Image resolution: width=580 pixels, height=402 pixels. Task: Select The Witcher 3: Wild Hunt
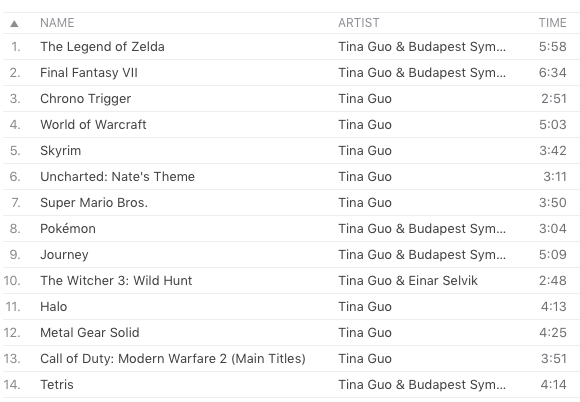coord(291,281)
